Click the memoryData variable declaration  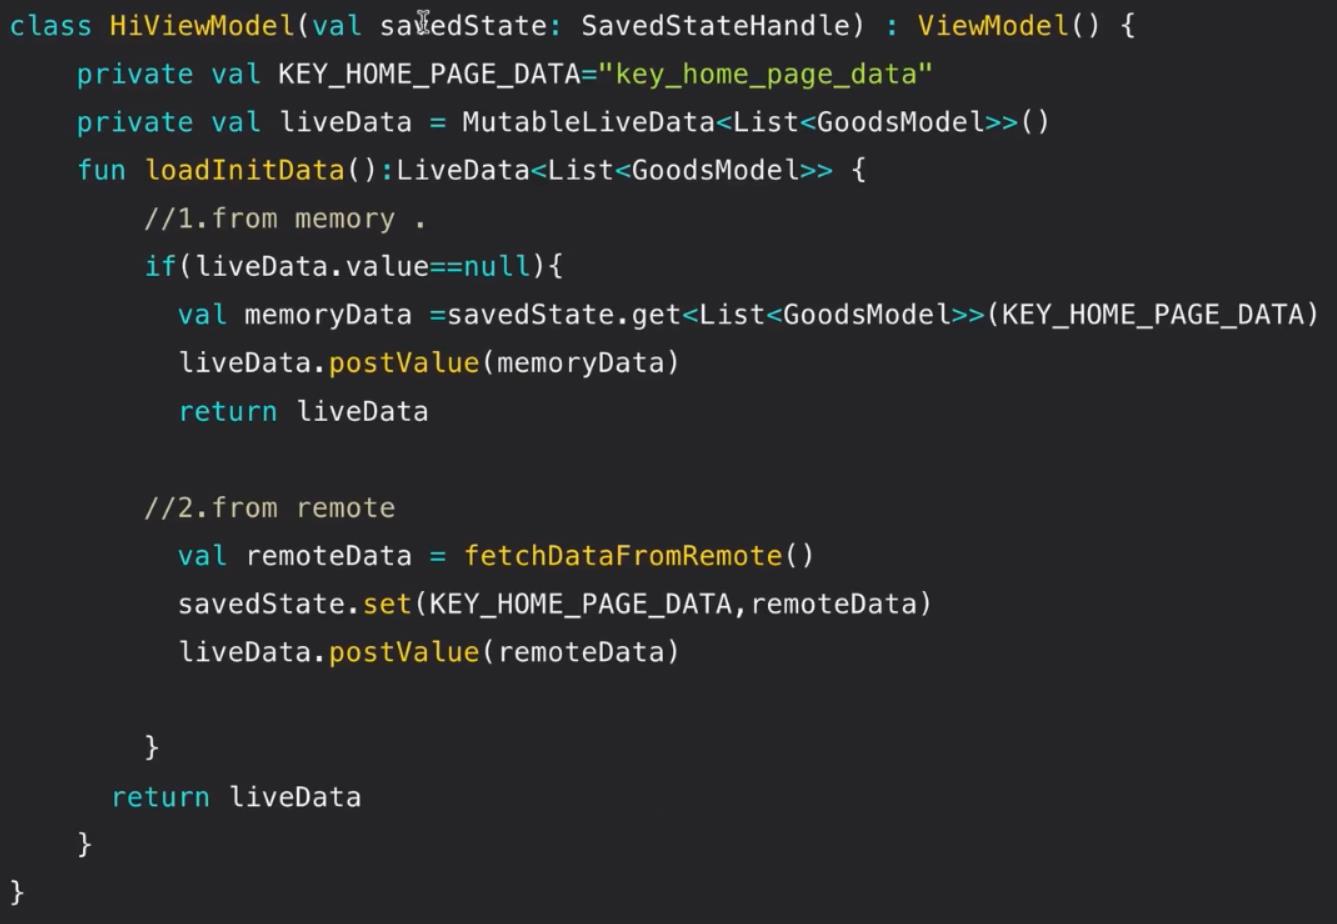tap(328, 315)
